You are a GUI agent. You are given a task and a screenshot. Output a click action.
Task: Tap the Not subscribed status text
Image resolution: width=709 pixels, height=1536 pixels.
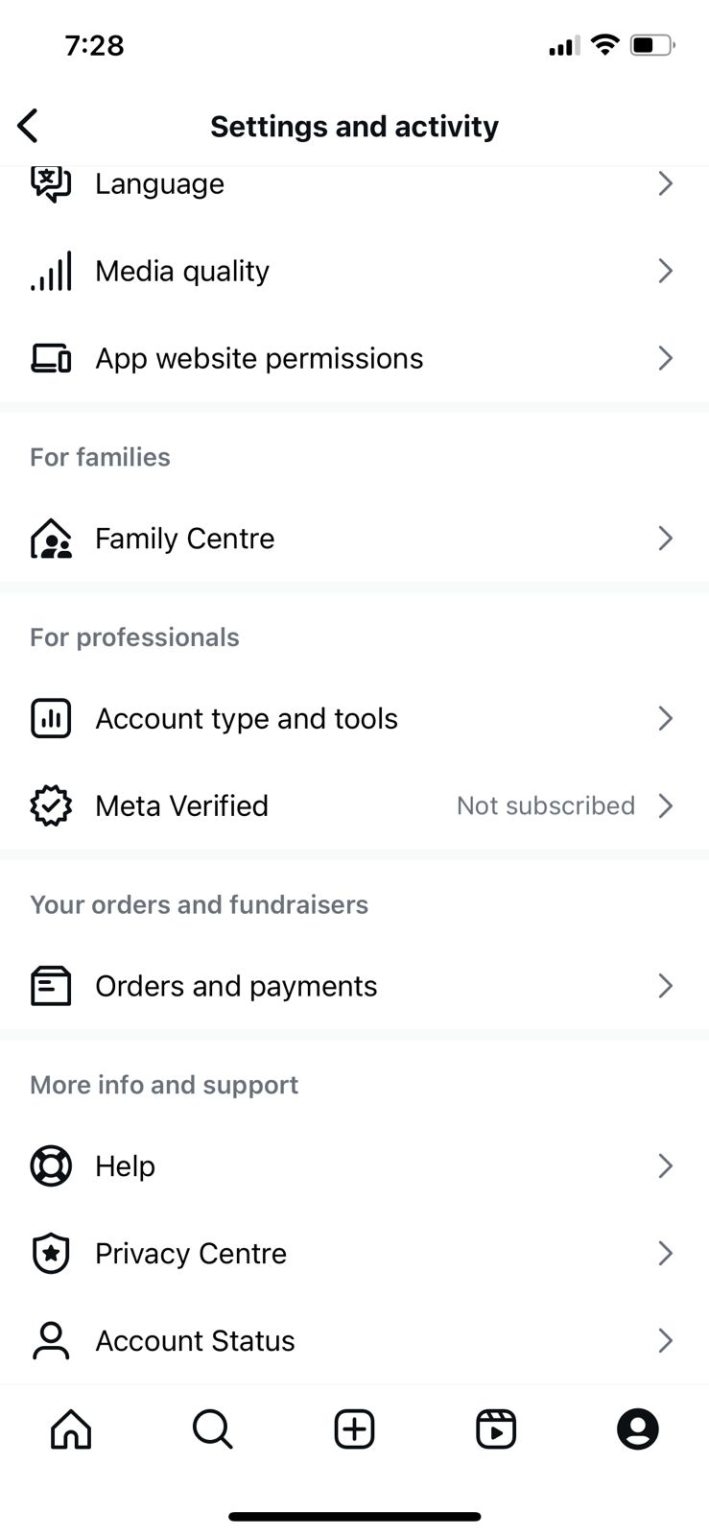pos(545,806)
